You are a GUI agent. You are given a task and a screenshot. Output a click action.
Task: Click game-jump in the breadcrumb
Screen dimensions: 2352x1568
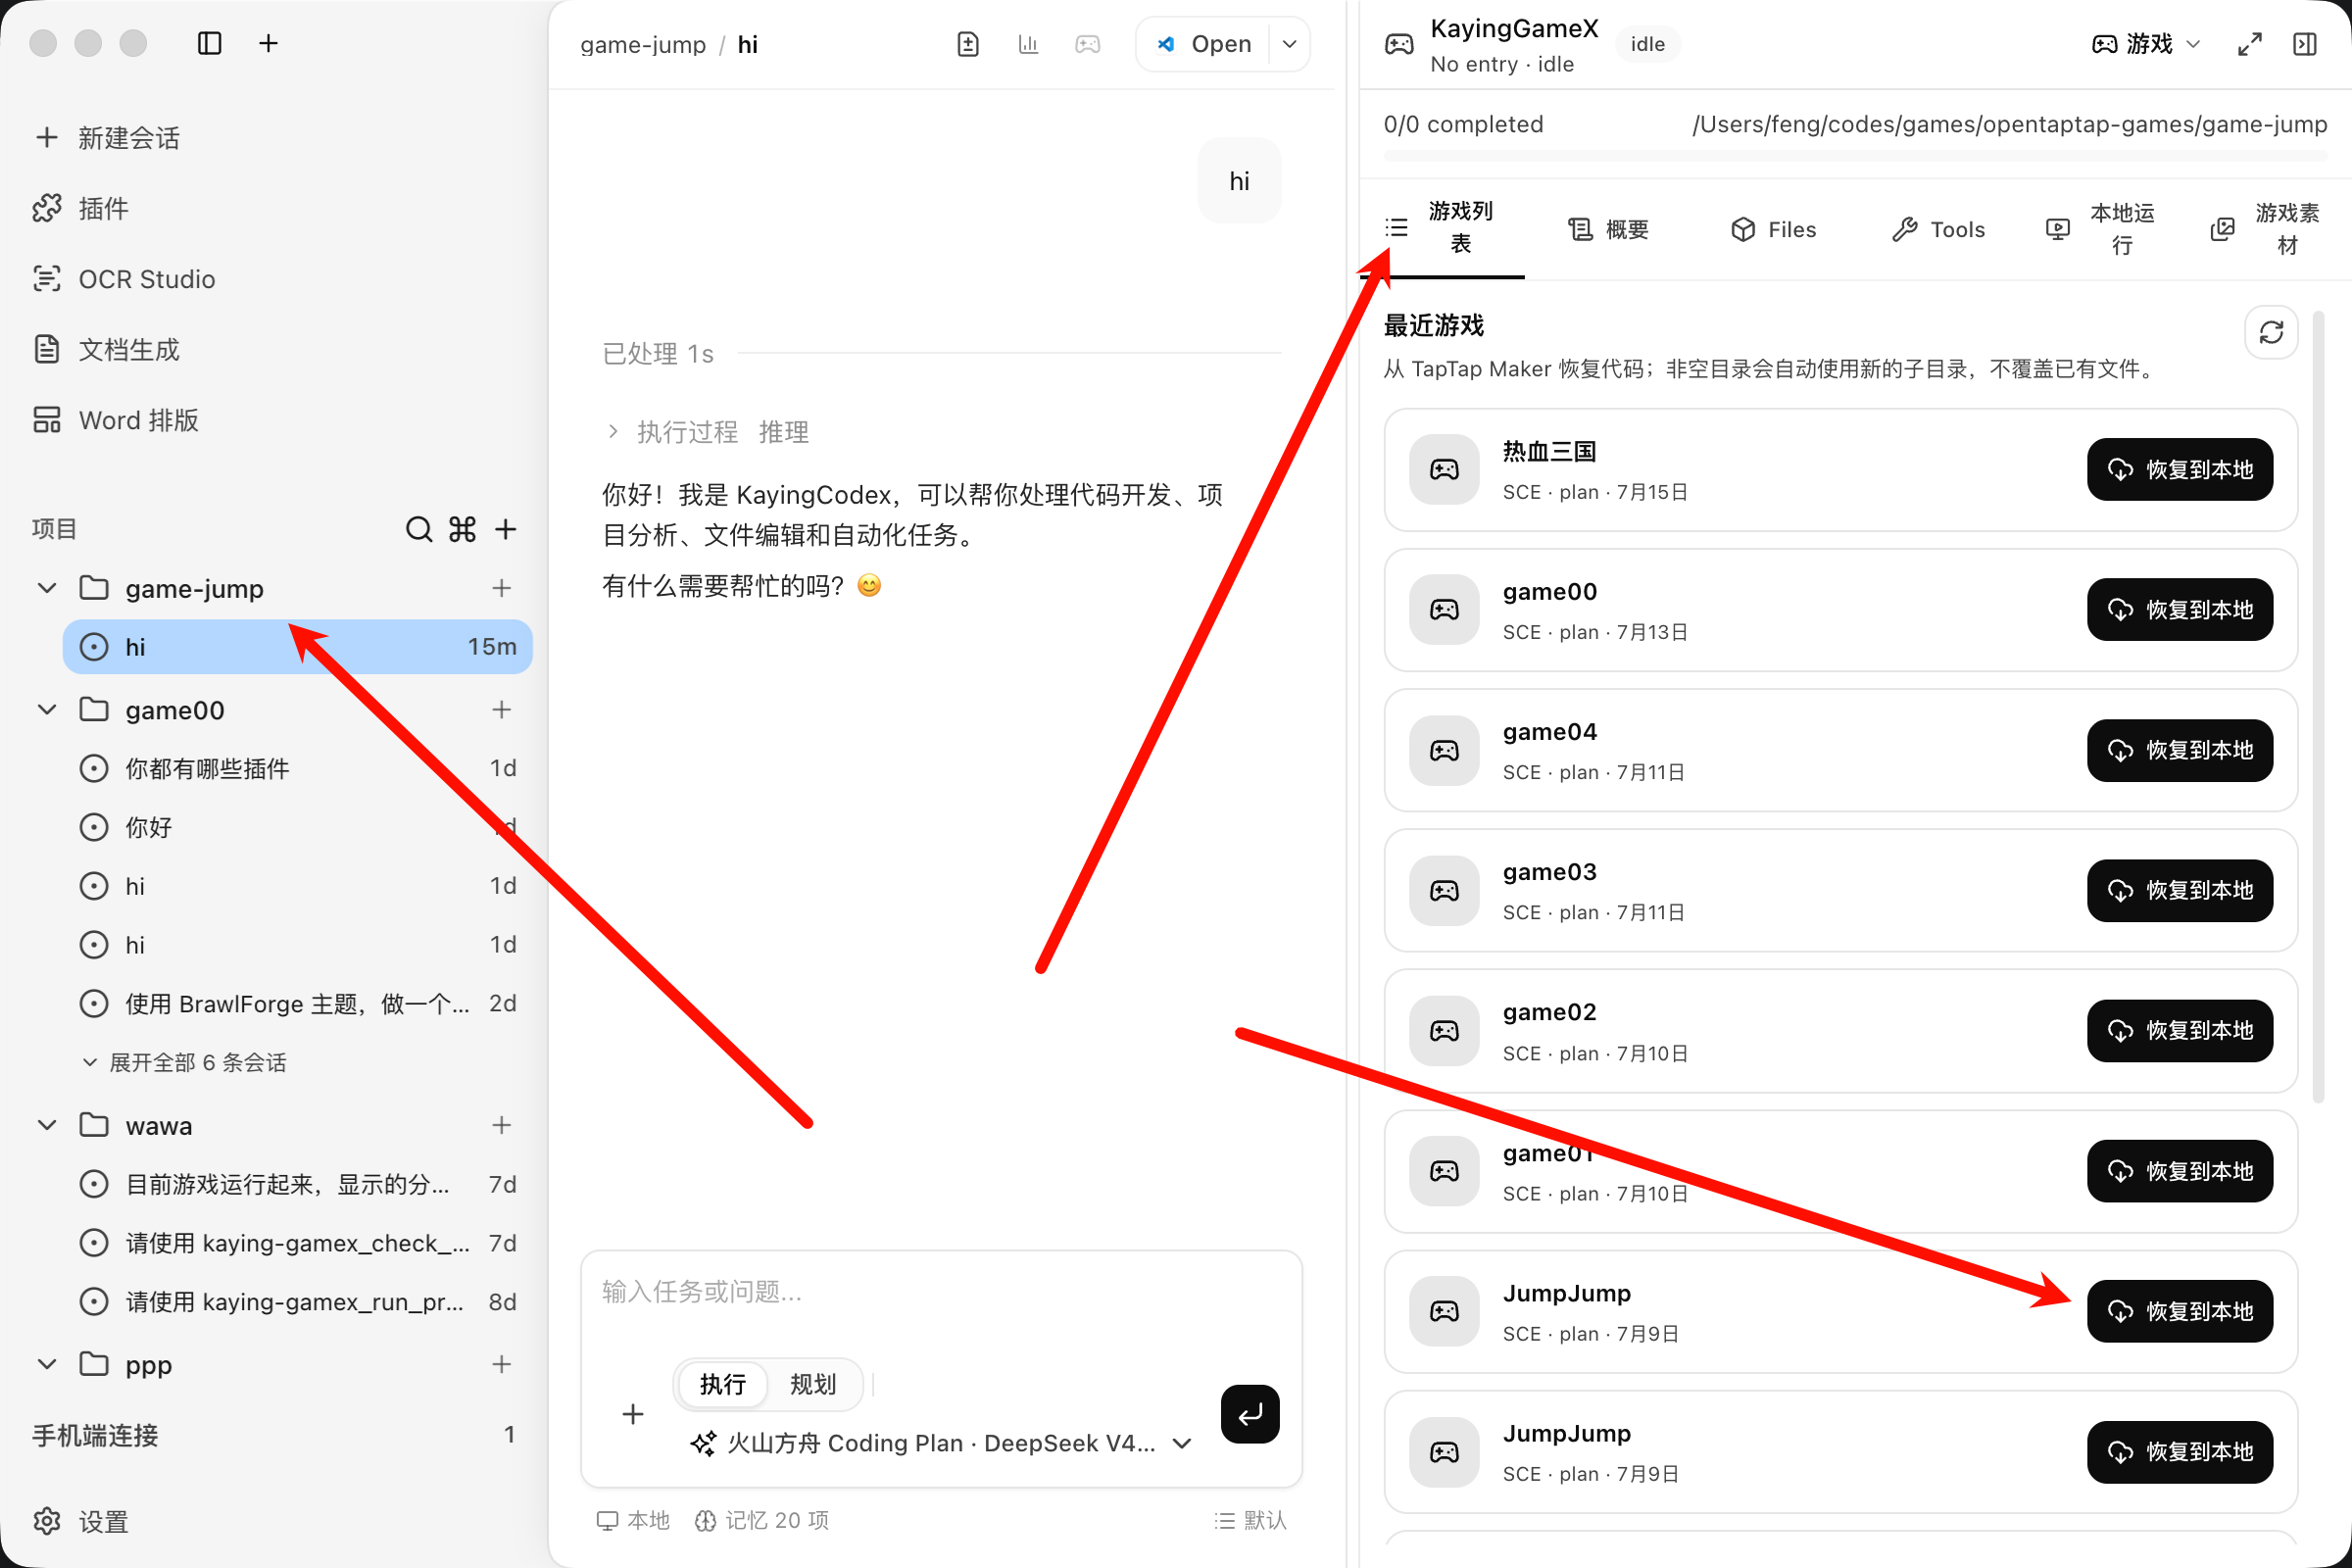(x=643, y=45)
